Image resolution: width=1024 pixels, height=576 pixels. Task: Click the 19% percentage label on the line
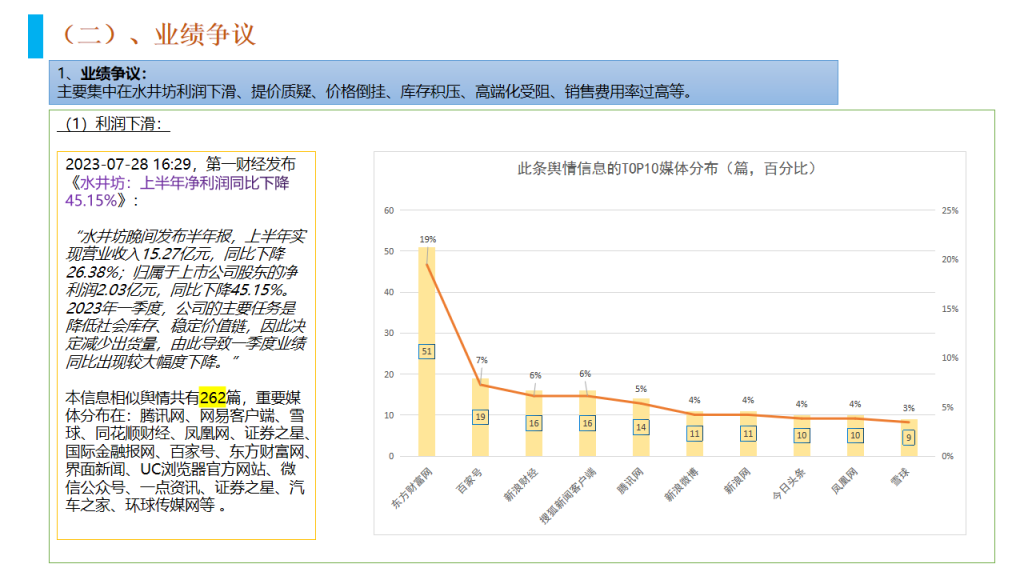click(x=427, y=240)
